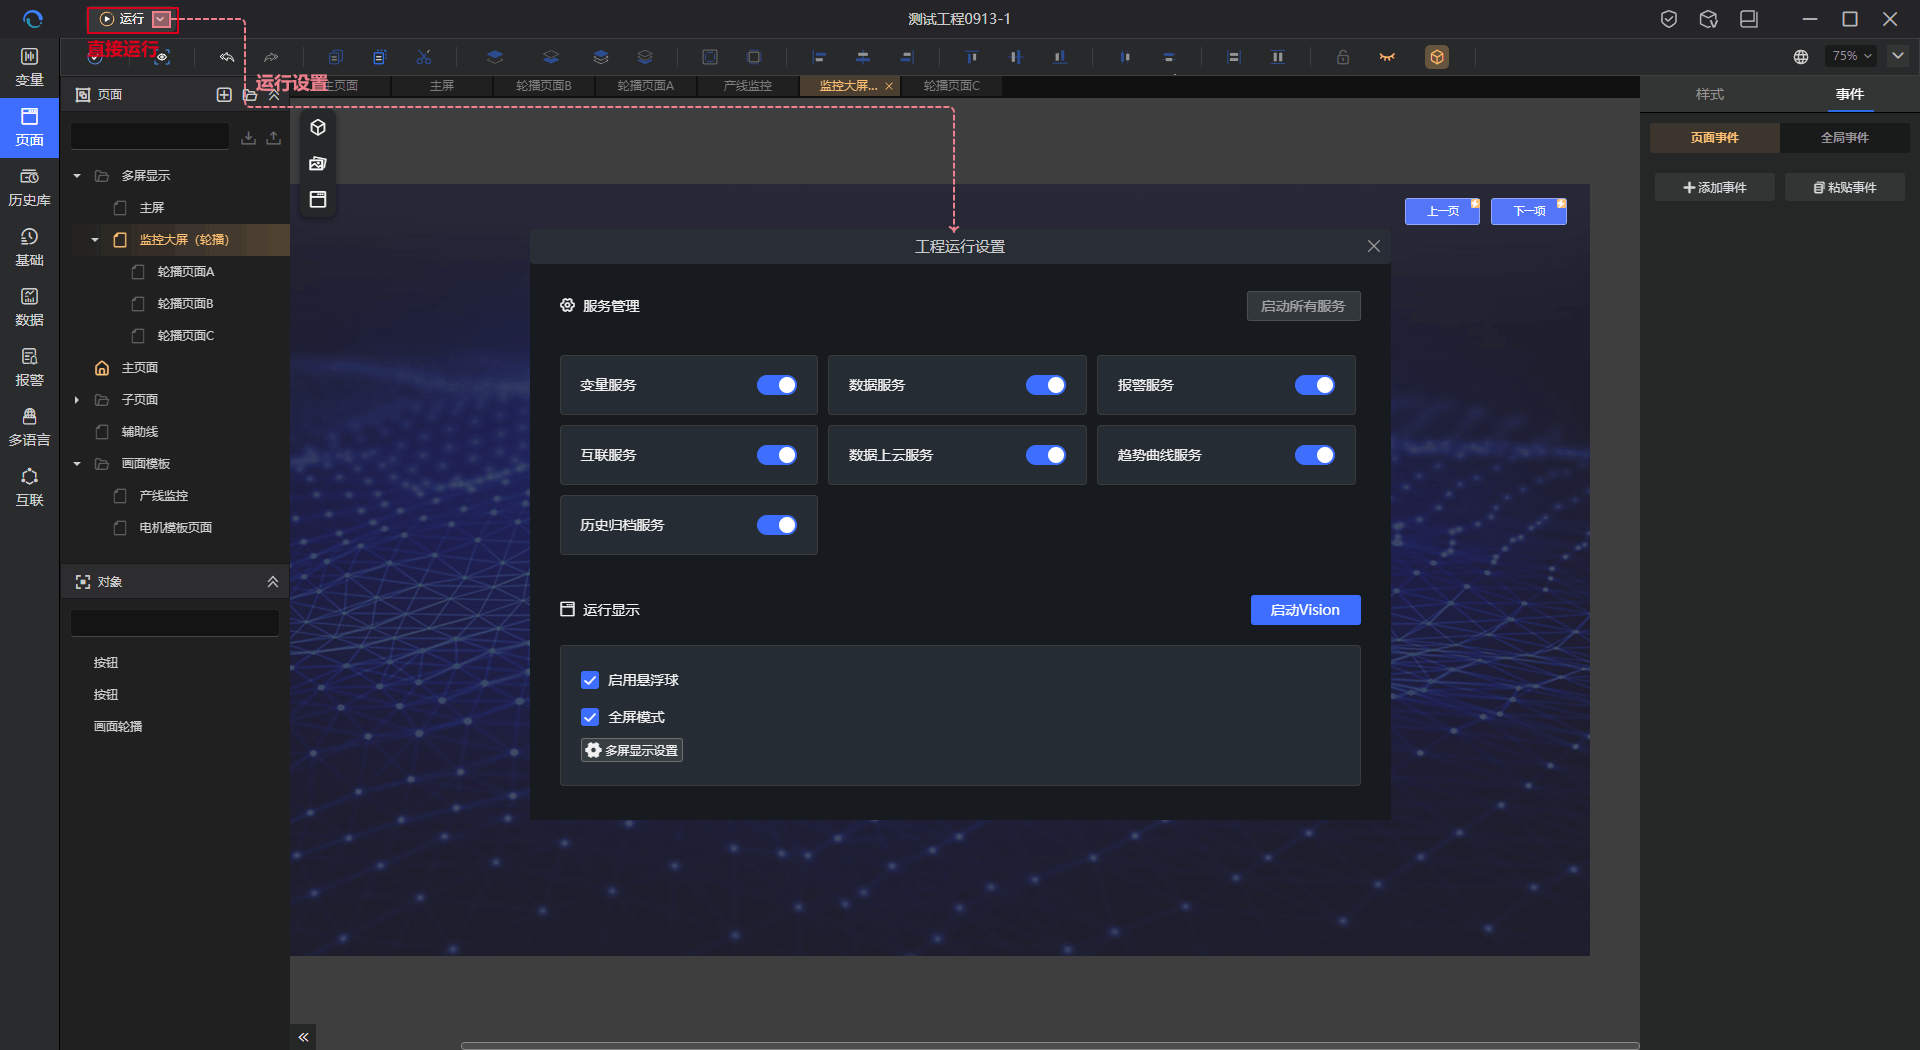Click the calendar-style icon in canvas floating toolbar
Screen dimensions: 1920x1050
[x=318, y=200]
